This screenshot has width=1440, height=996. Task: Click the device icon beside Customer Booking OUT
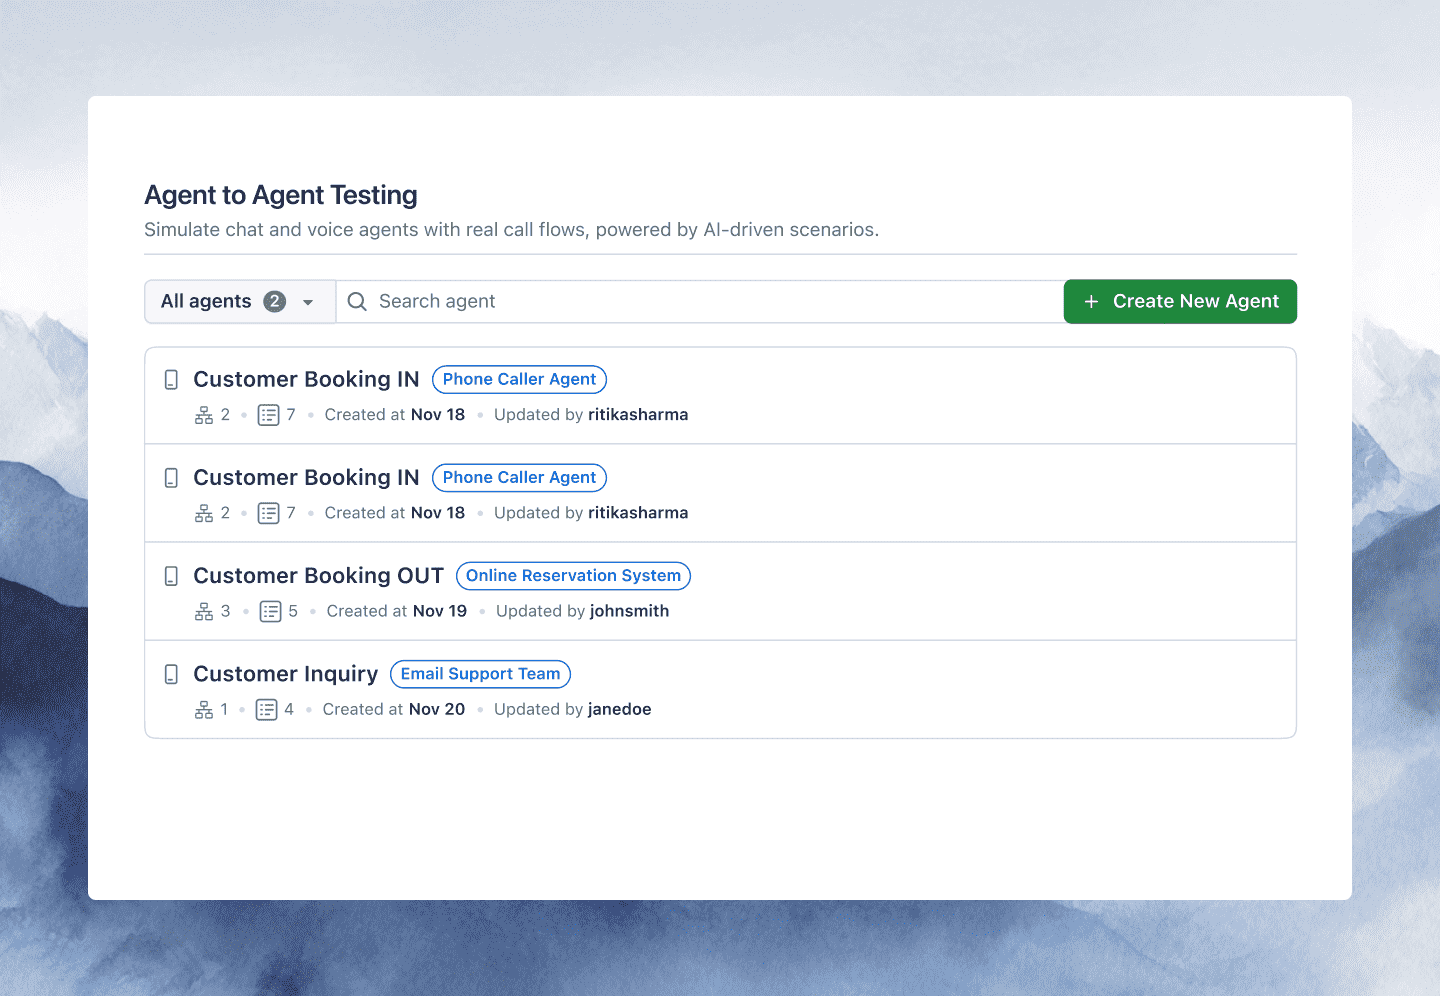(171, 576)
